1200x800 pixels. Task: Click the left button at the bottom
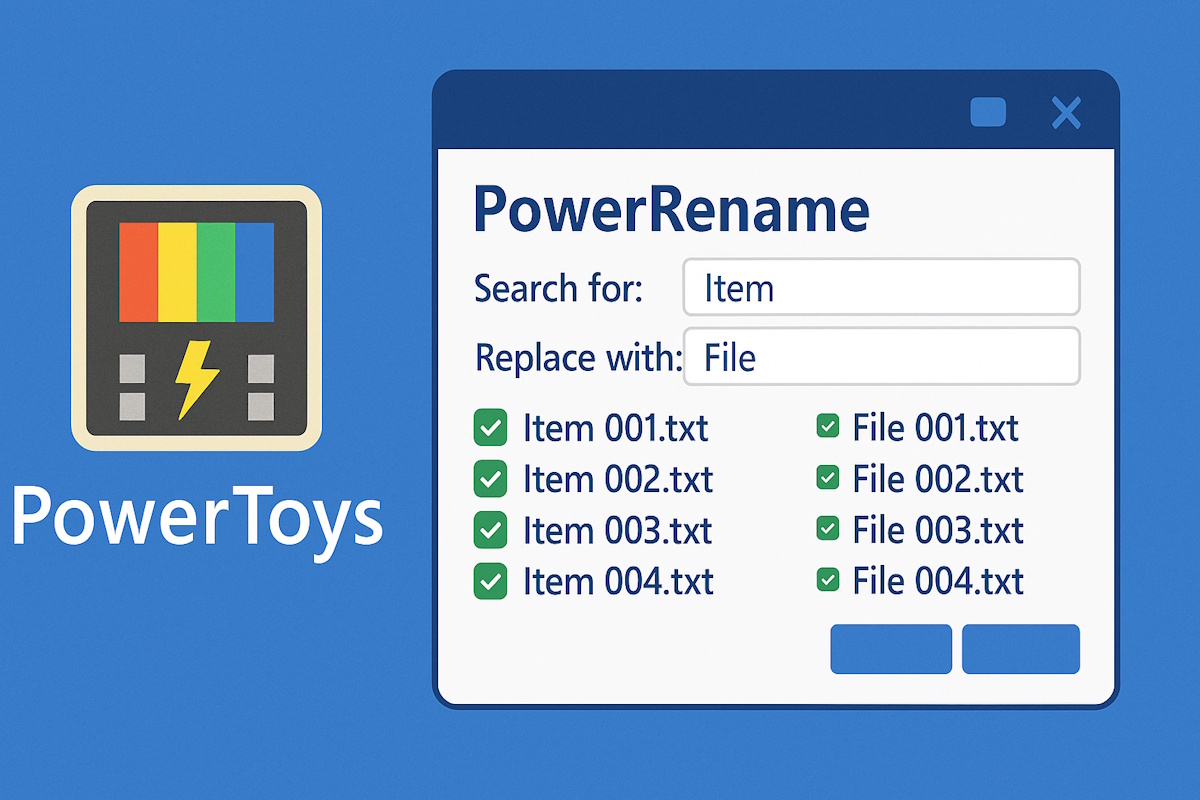point(890,649)
